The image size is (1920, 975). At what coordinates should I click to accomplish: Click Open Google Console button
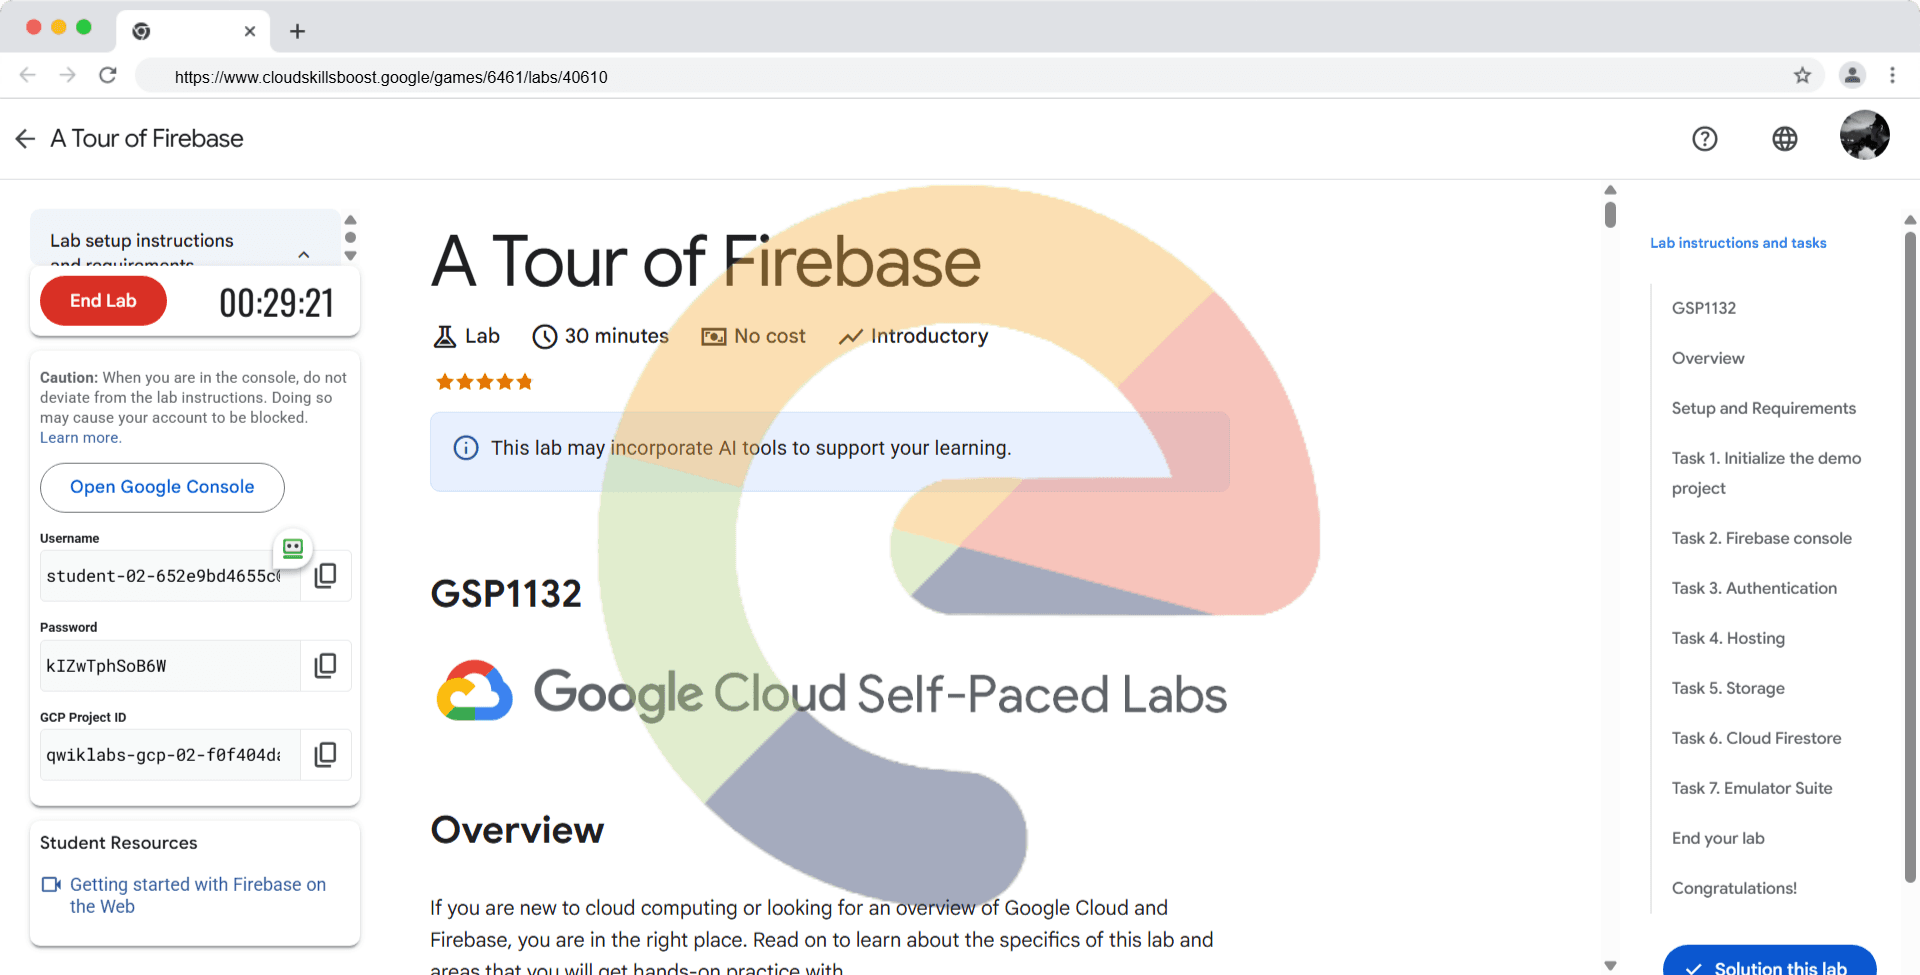[x=162, y=487]
